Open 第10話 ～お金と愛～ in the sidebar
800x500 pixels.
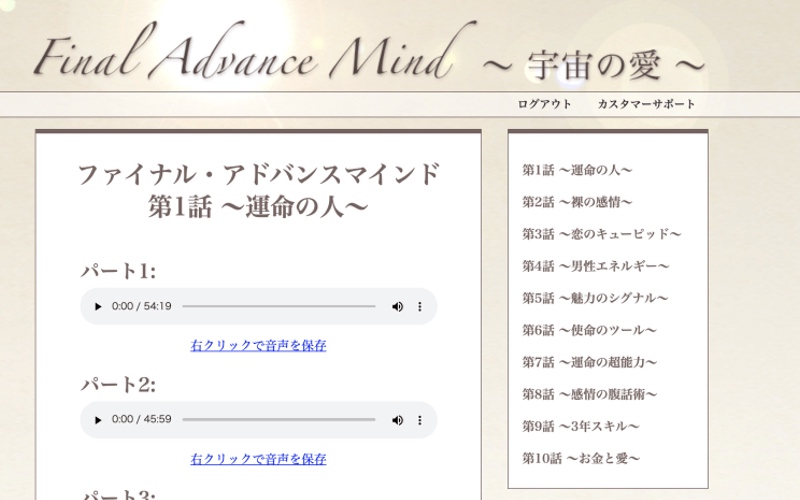(x=581, y=459)
